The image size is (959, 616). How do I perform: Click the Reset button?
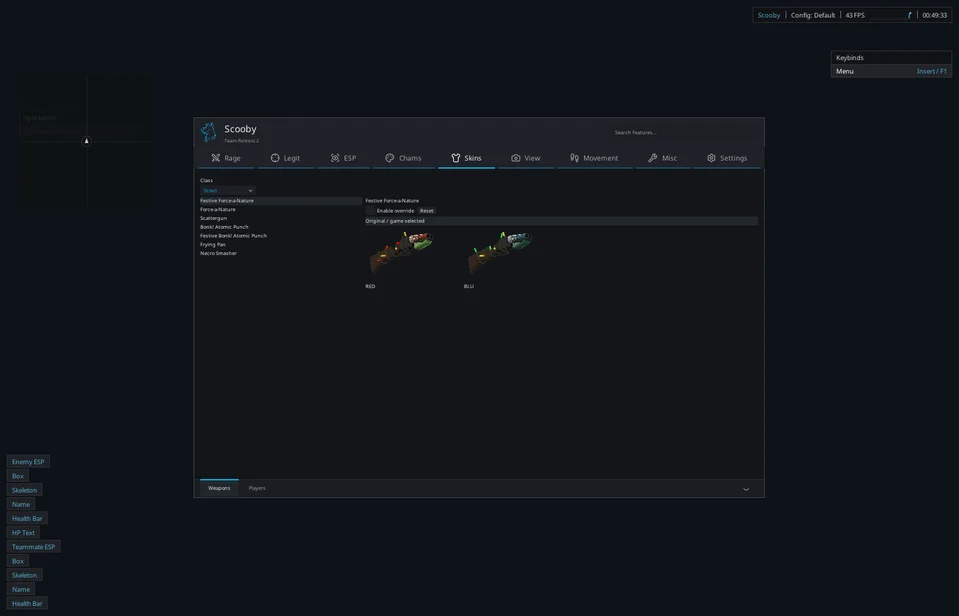[x=426, y=210]
